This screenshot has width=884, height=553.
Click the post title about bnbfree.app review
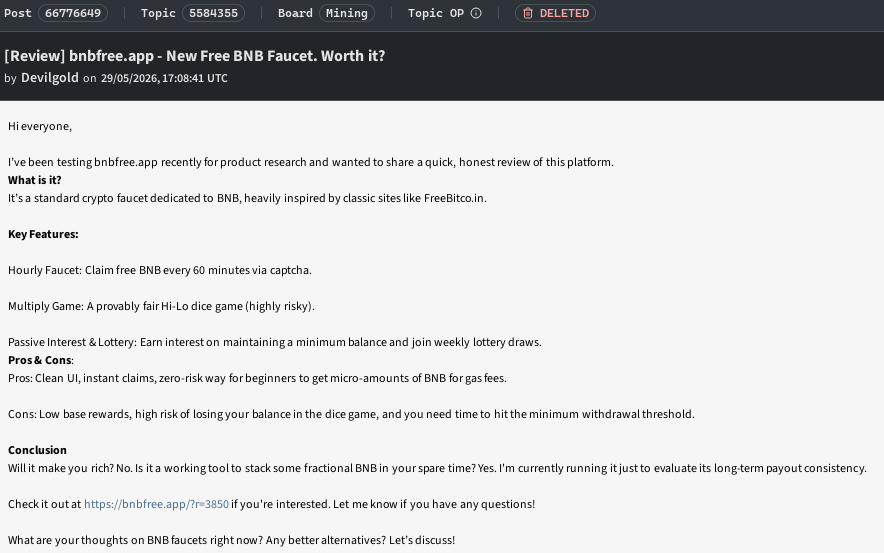click(195, 56)
